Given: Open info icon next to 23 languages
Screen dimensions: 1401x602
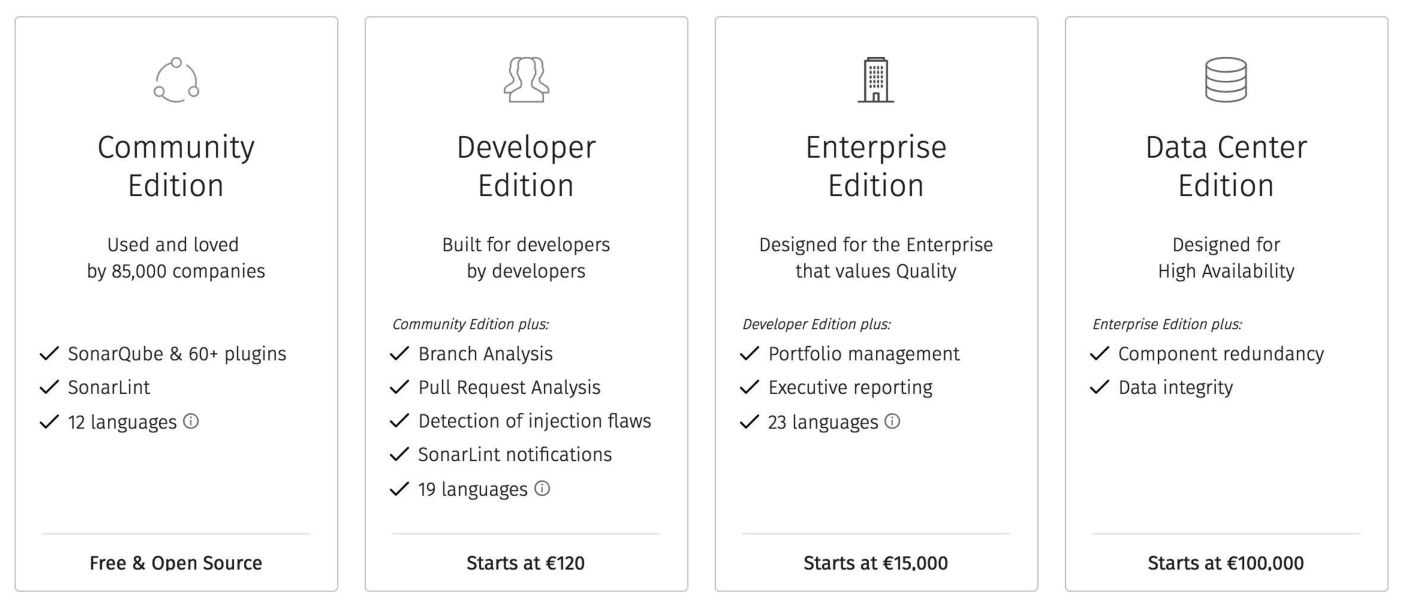Looking at the screenshot, I should pyautogui.click(x=892, y=421).
